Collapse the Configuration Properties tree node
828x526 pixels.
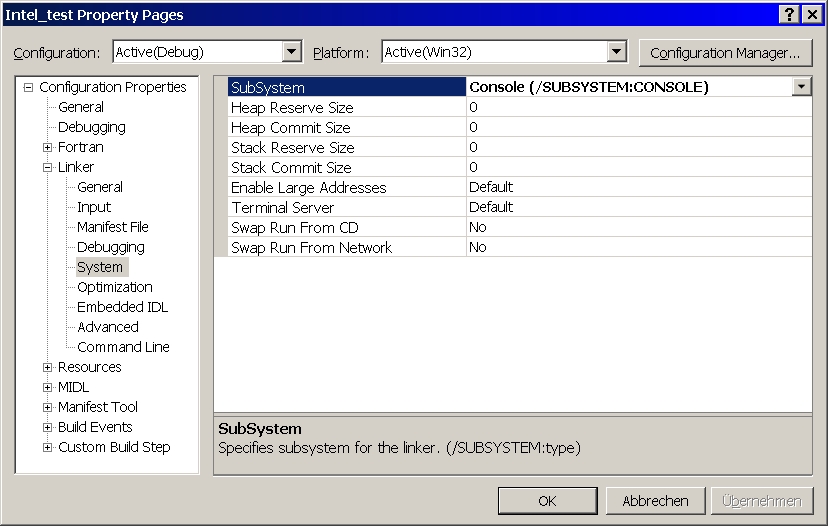pyautogui.click(x=28, y=87)
